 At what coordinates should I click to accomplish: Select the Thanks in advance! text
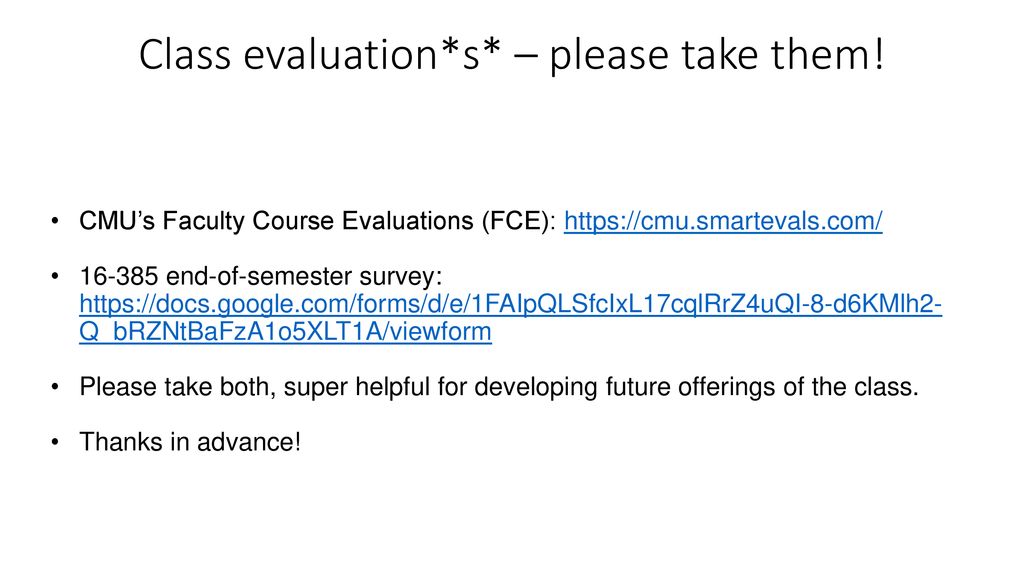point(190,442)
